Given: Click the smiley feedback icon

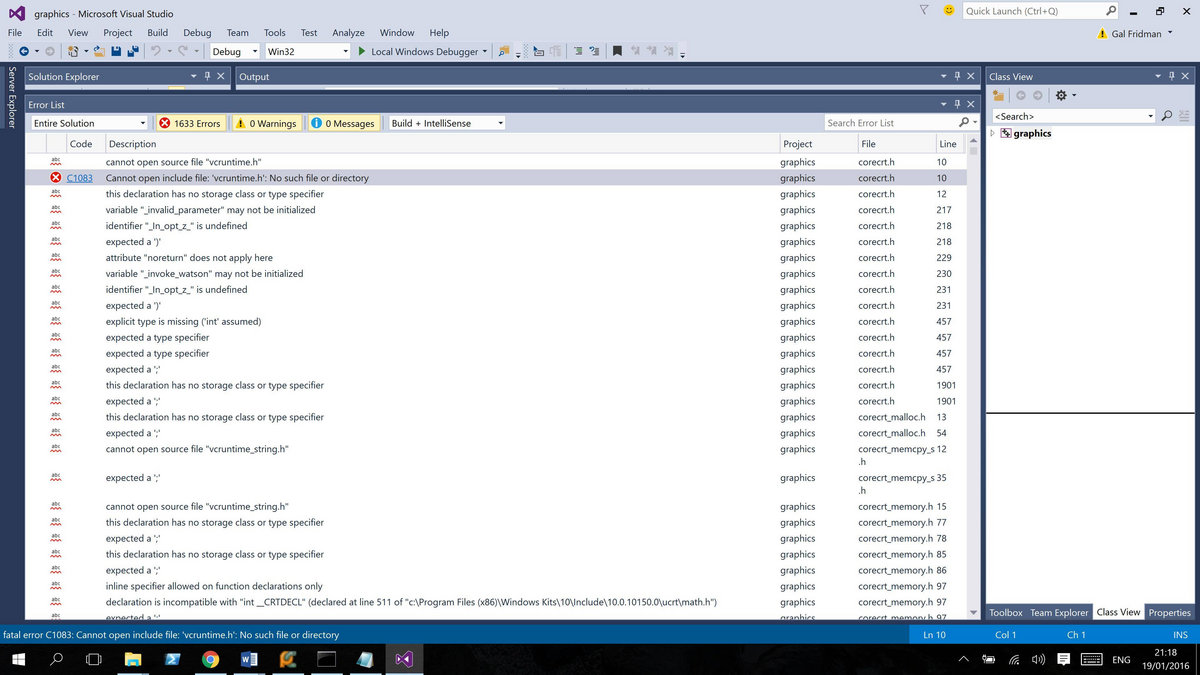Looking at the screenshot, I should [947, 11].
